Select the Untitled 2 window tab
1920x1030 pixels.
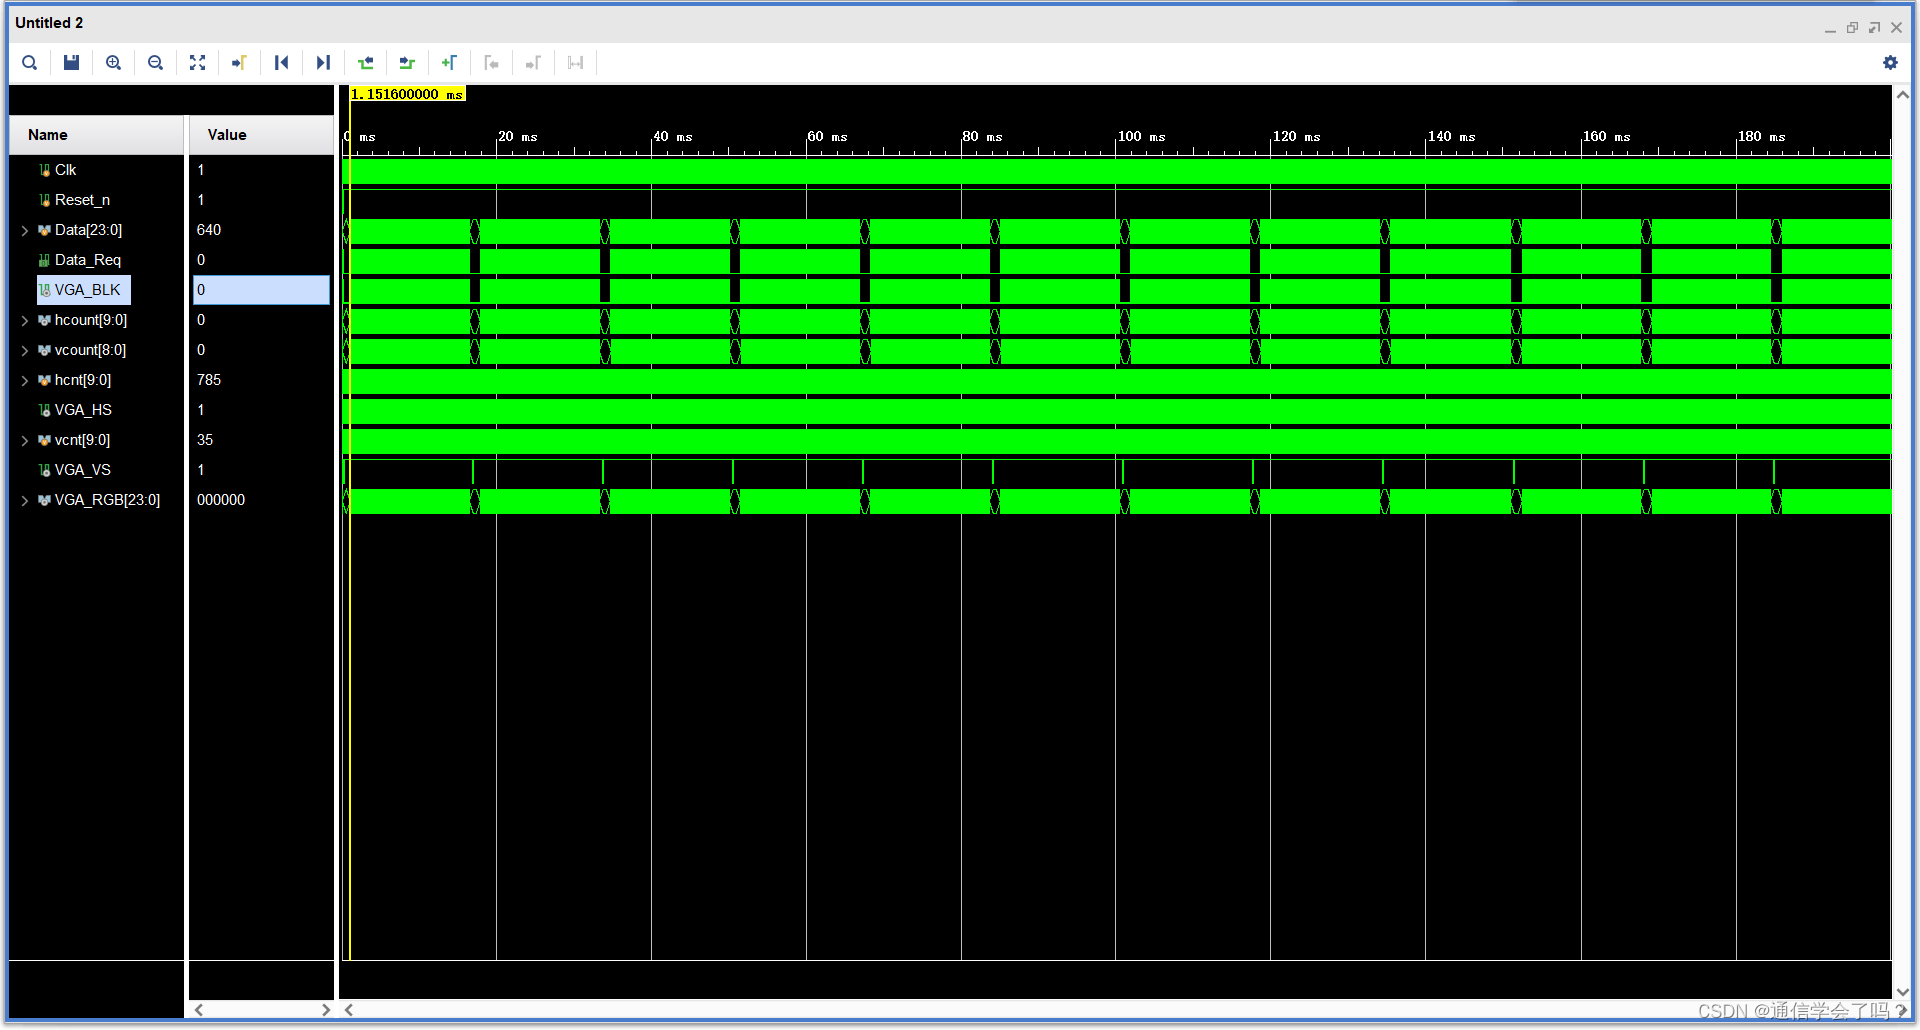[x=49, y=23]
